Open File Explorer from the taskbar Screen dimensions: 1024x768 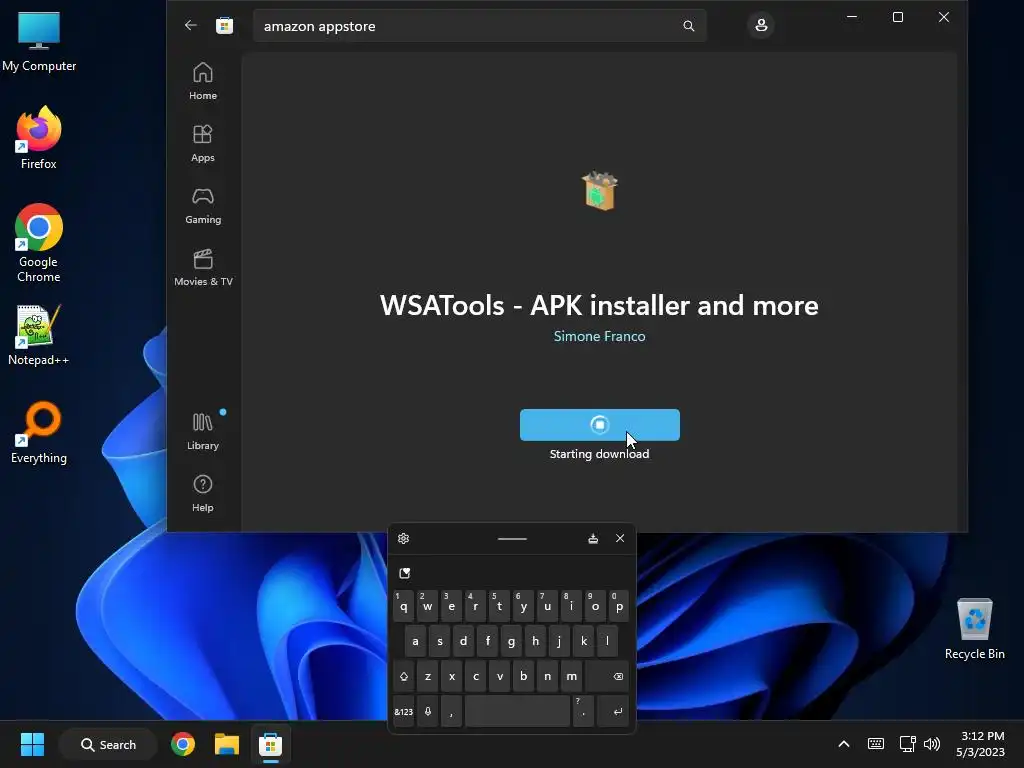point(227,744)
